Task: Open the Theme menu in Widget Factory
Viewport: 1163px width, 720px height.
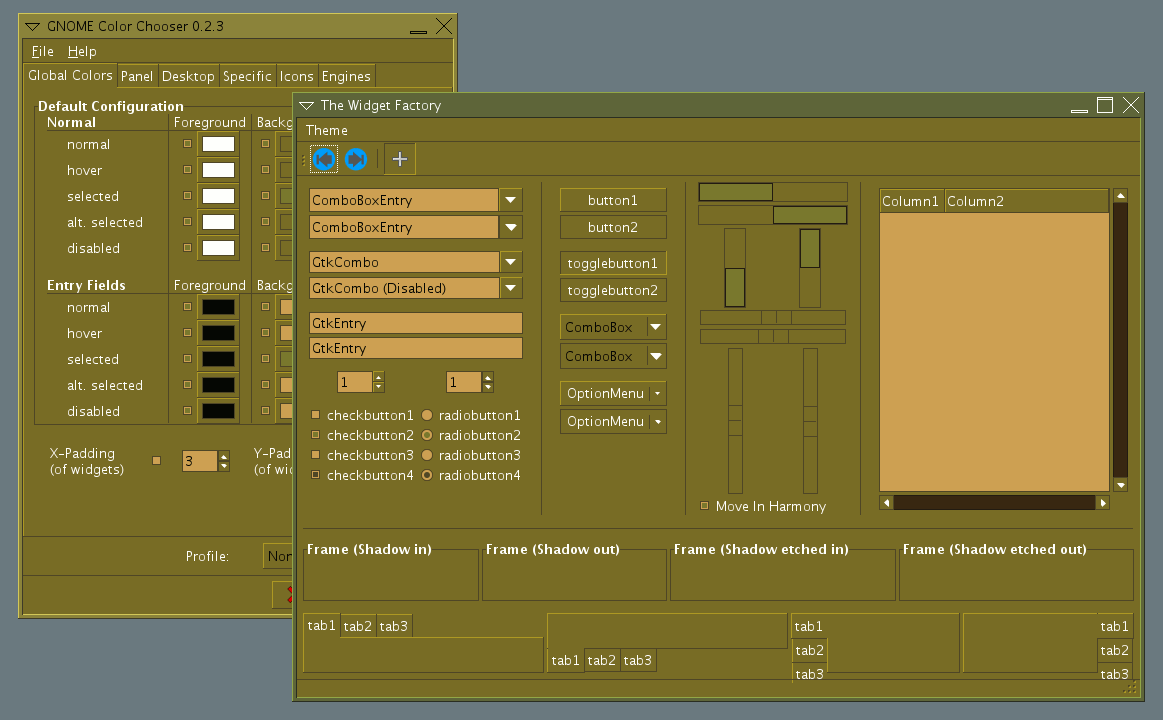Action: [326, 131]
